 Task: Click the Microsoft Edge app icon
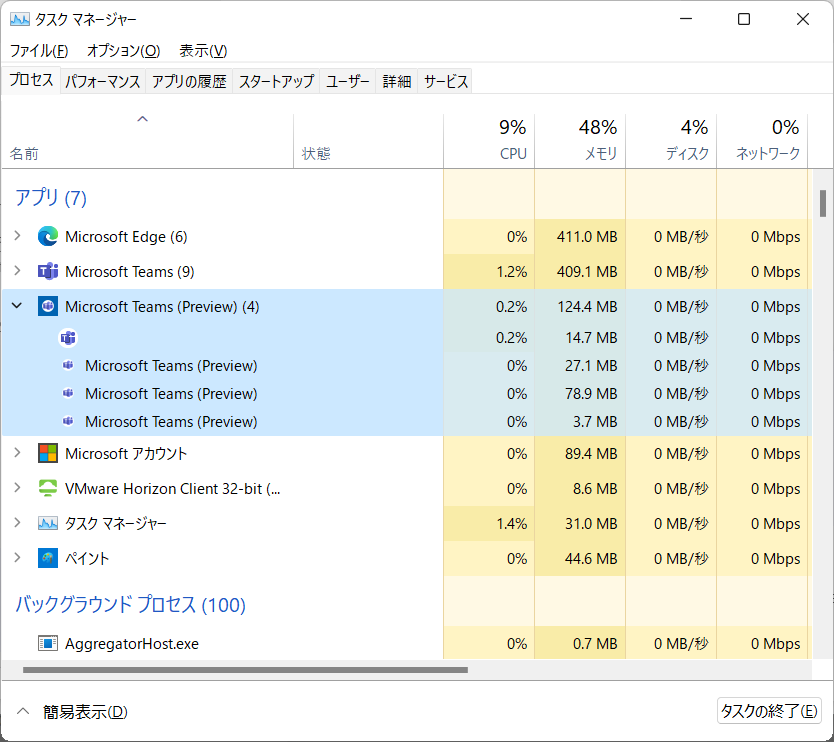pos(48,236)
